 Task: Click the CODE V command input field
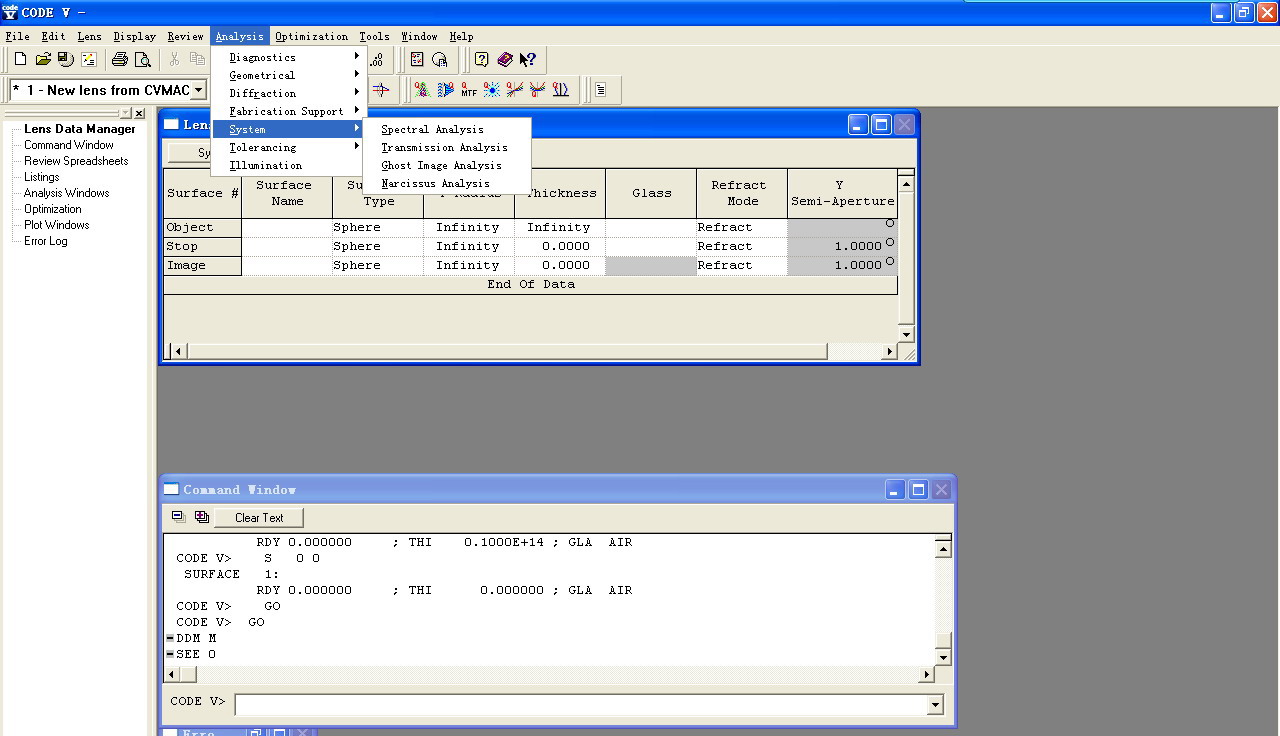(581, 705)
